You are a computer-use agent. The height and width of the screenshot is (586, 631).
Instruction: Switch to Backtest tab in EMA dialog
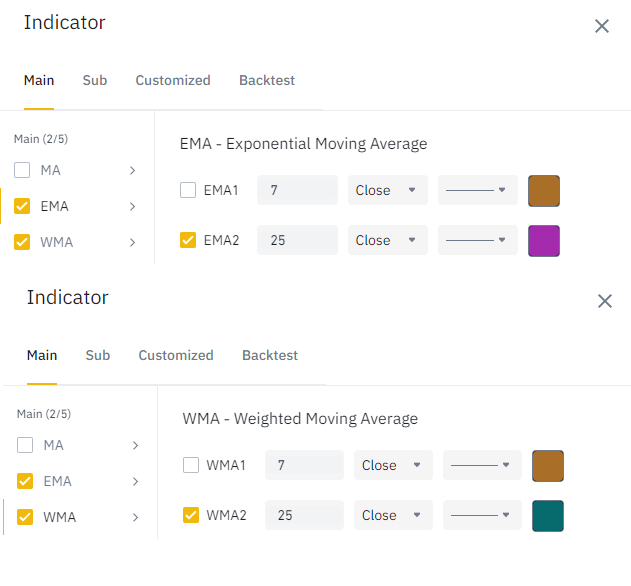[267, 80]
